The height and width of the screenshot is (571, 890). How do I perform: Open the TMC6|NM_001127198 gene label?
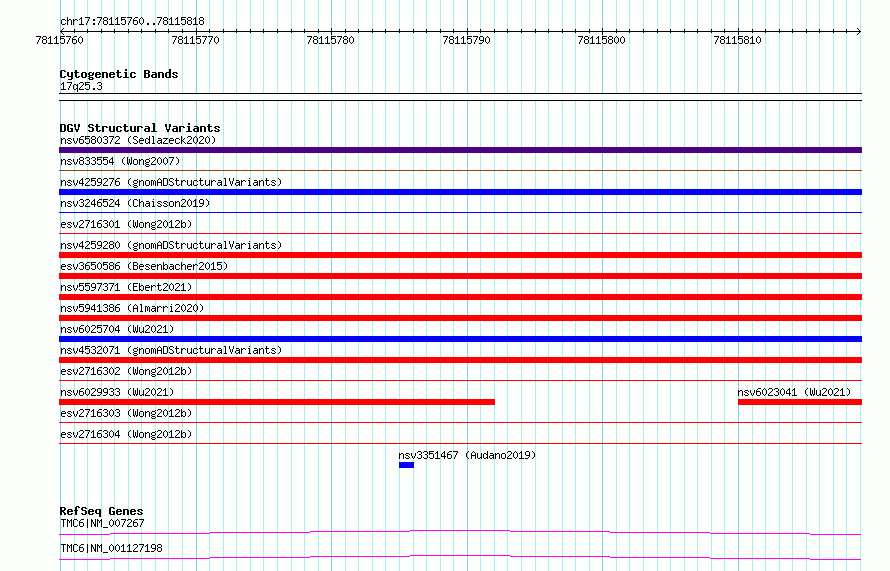pos(111,548)
